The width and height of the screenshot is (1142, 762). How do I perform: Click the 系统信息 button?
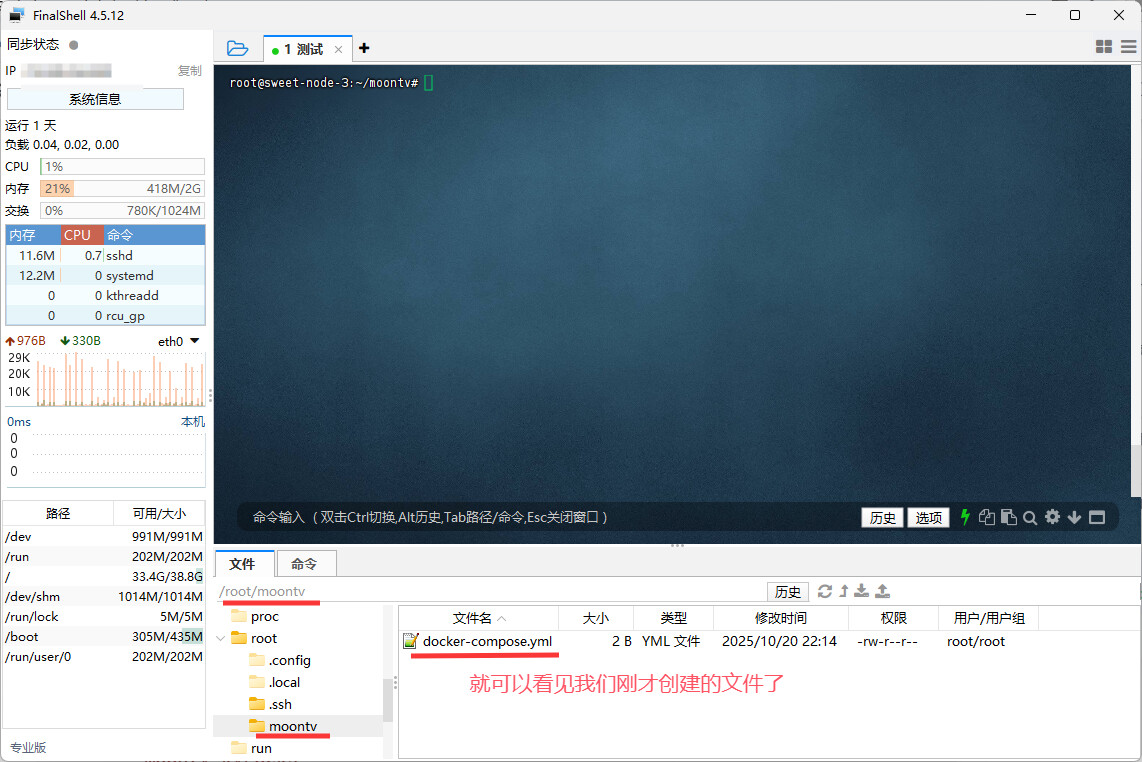click(x=95, y=99)
